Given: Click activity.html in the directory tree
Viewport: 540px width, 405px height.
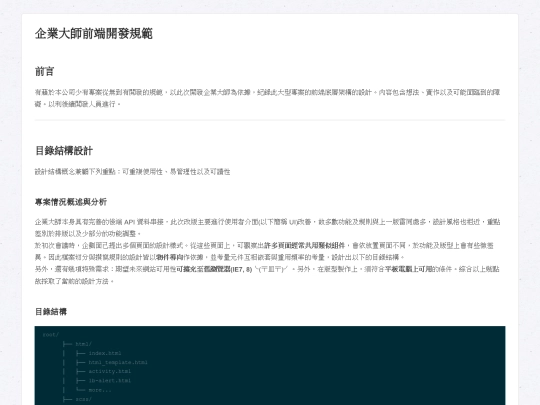Looking at the screenshot, I should [110, 371].
